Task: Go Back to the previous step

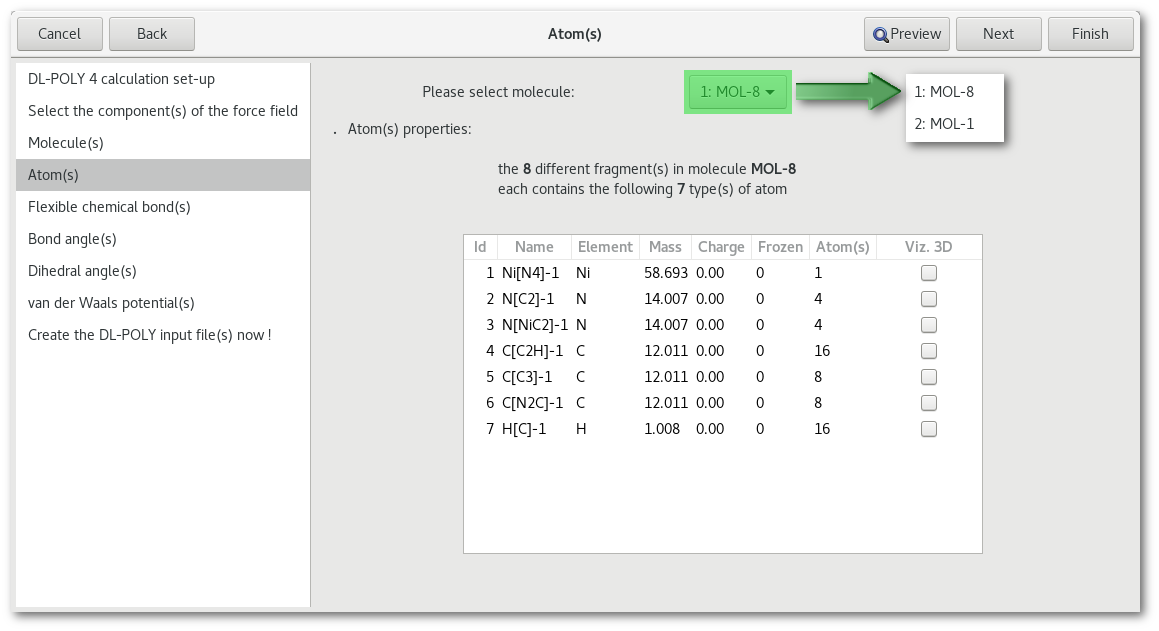Action: coord(152,34)
